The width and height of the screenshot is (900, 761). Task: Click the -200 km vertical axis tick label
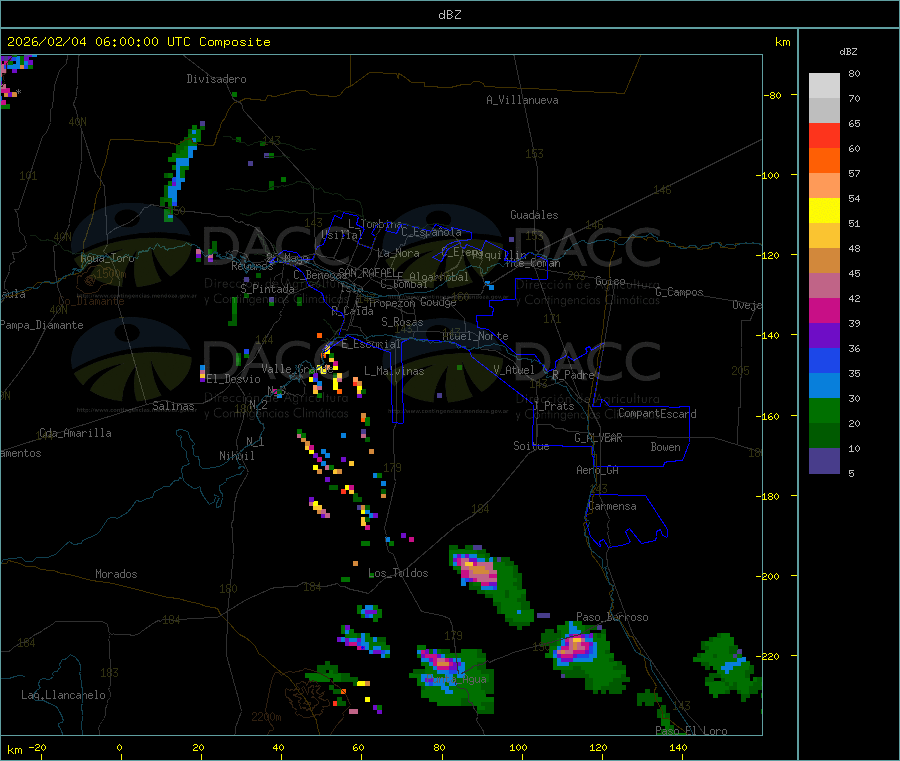click(x=767, y=576)
